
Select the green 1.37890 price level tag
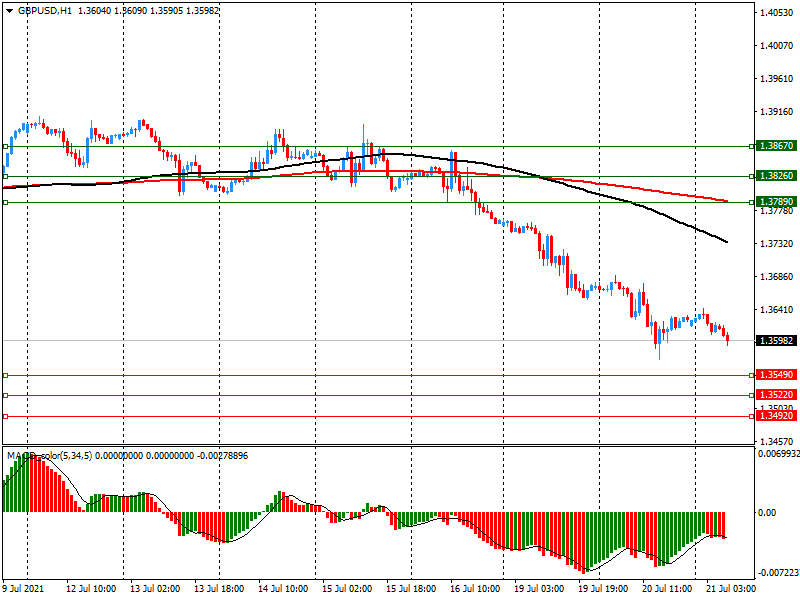coord(776,202)
